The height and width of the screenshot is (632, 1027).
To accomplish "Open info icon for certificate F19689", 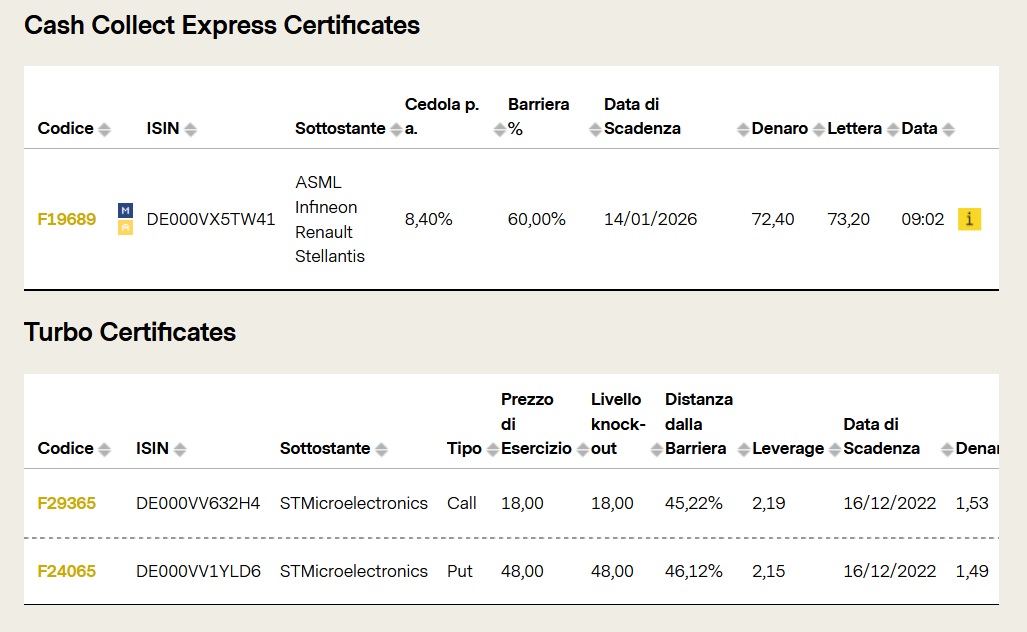I will coord(969,219).
